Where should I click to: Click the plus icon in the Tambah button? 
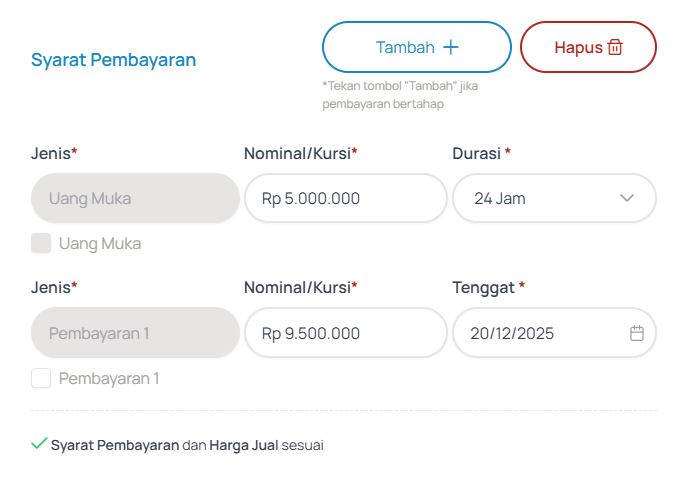pyautogui.click(x=451, y=47)
